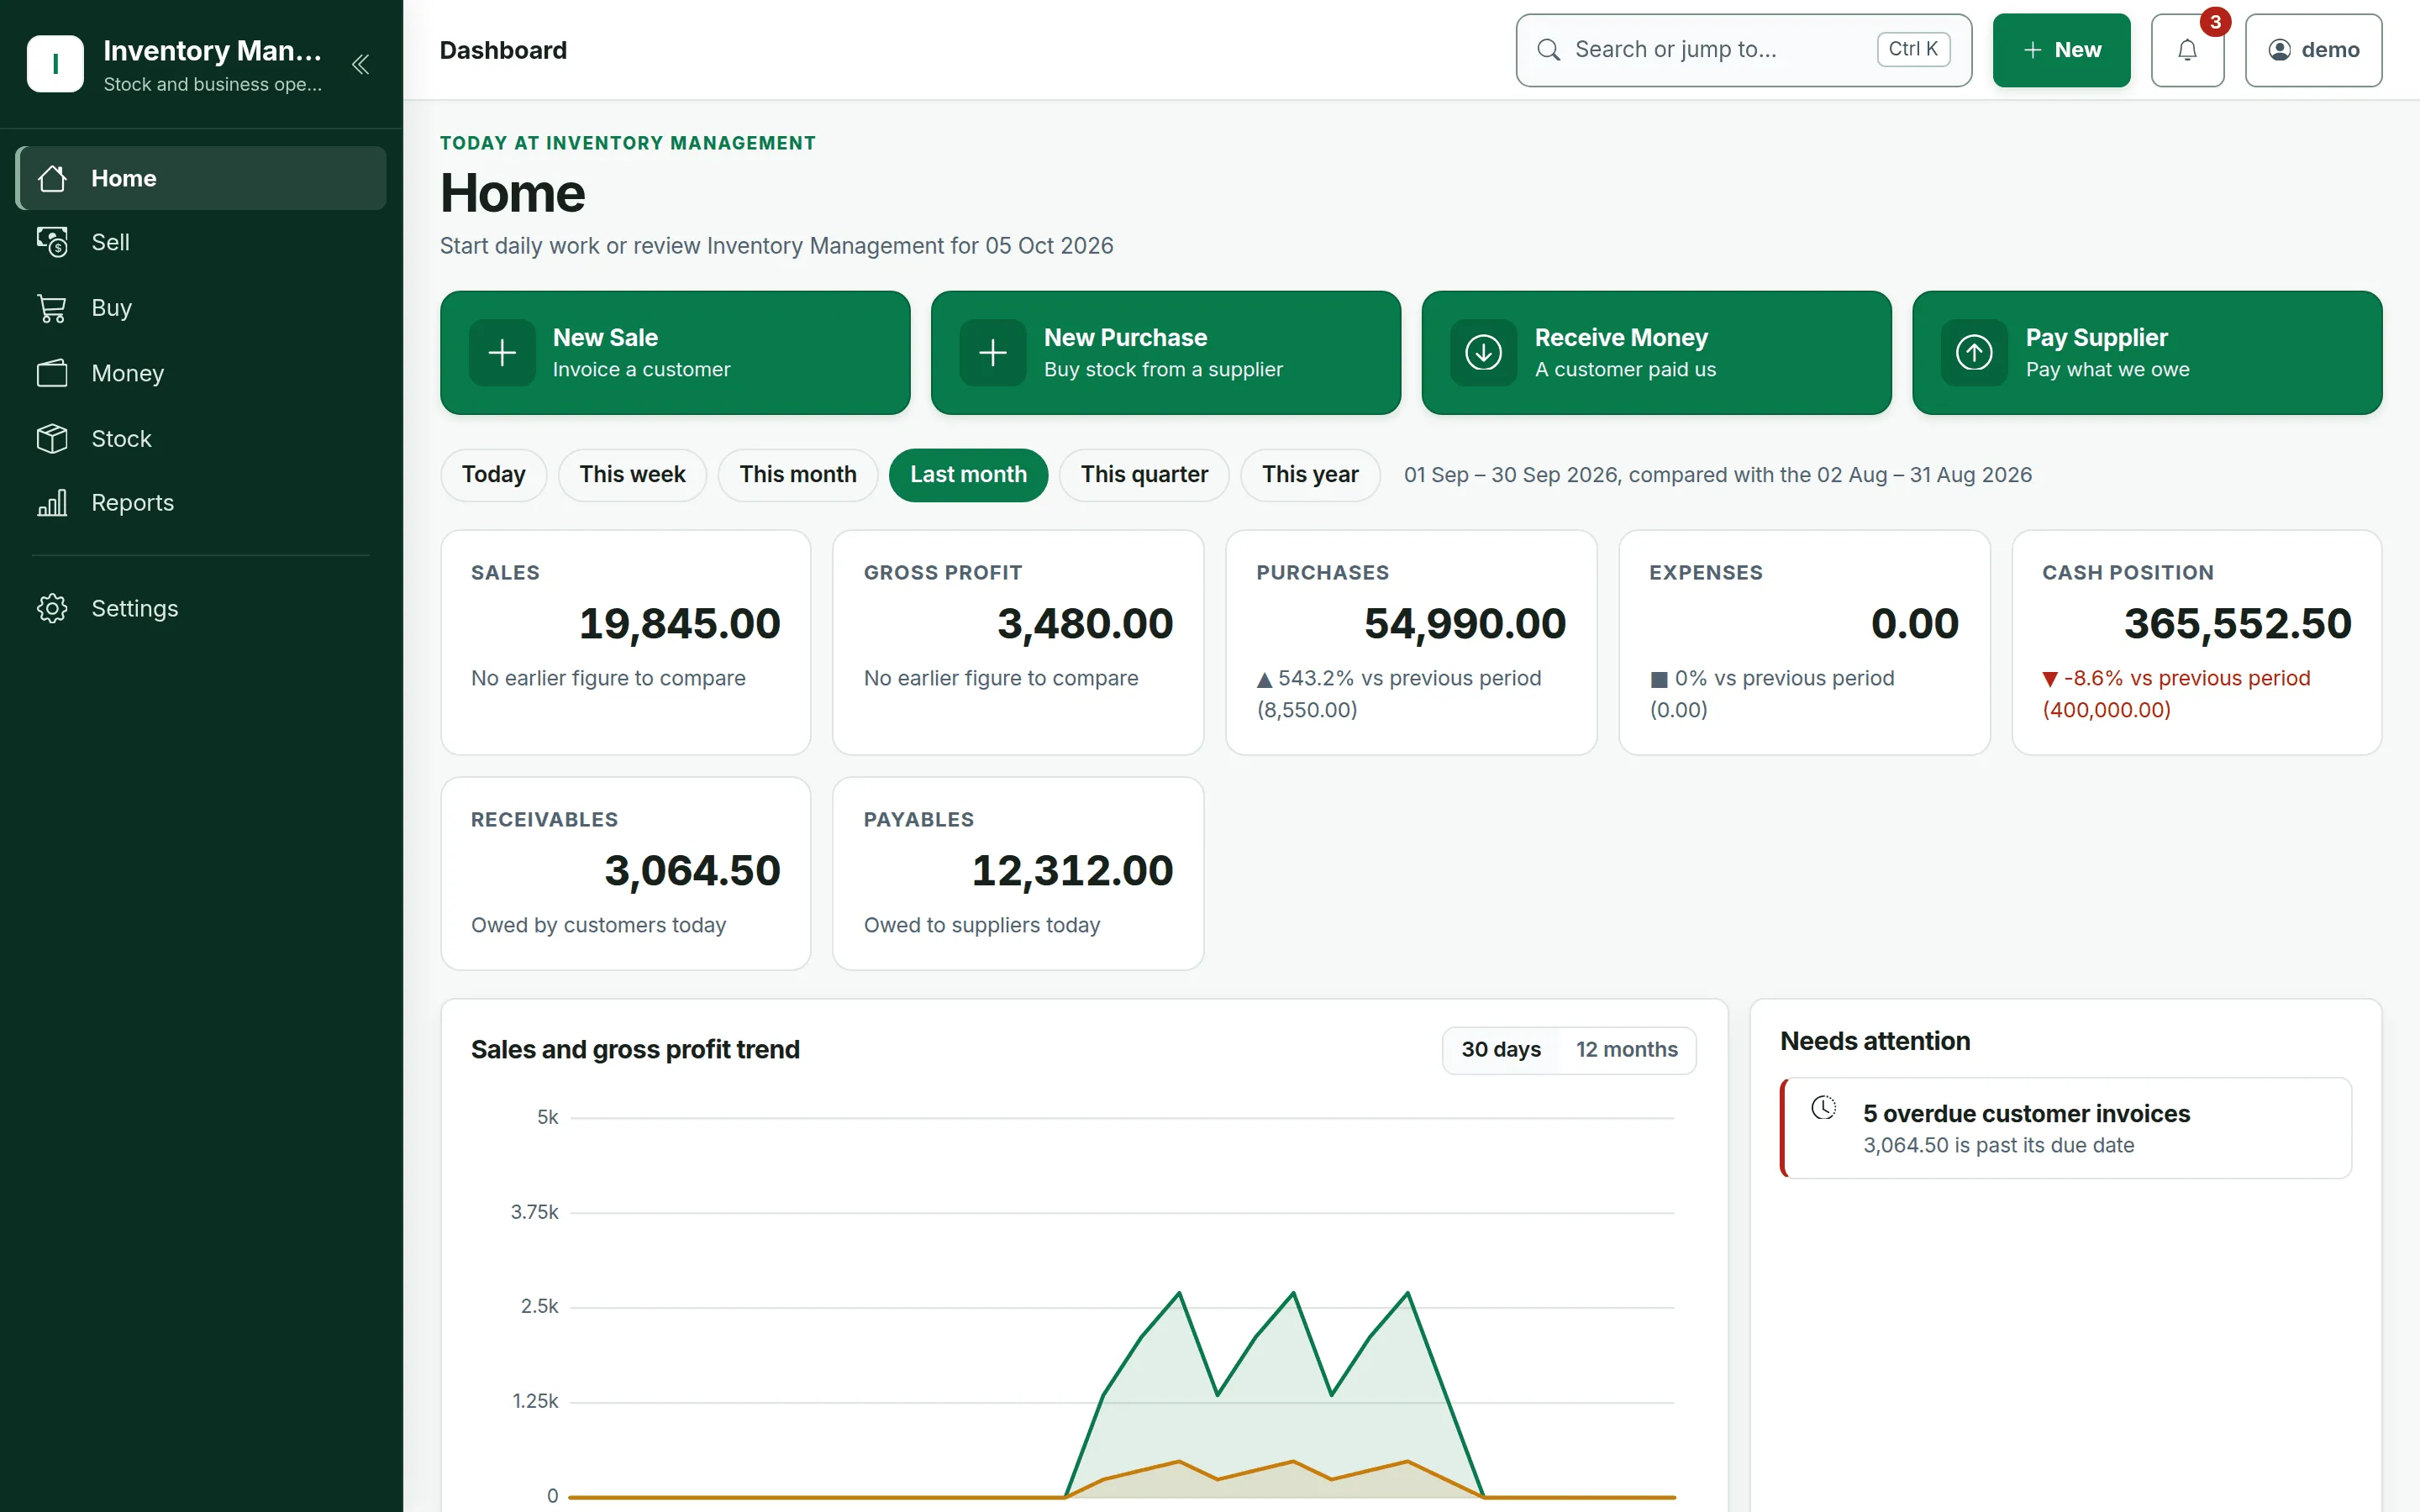The width and height of the screenshot is (2420, 1512).
Task: Select the Today period filter
Action: 494,475
